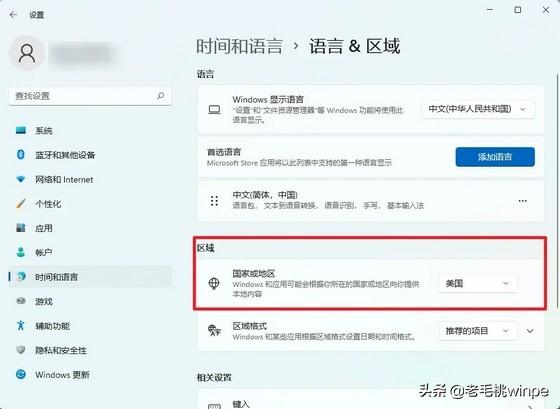560x409 pixels.
Task: Select 时间和语言 in the sidebar
Action: pos(90,277)
